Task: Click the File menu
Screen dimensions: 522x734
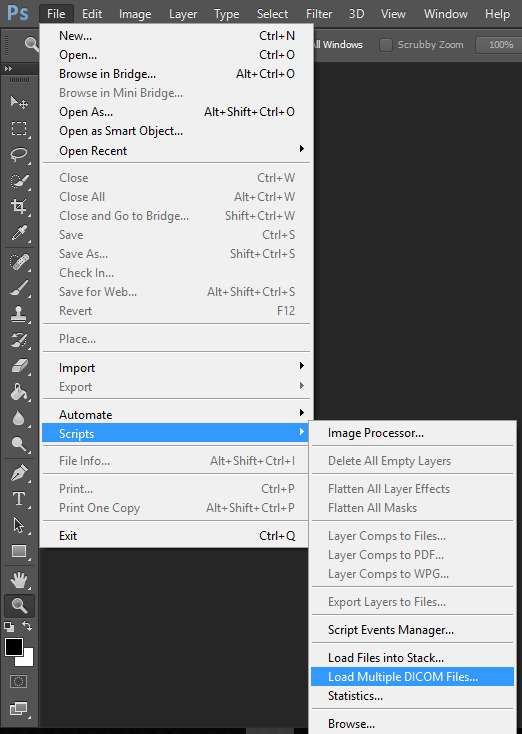Action: (56, 14)
